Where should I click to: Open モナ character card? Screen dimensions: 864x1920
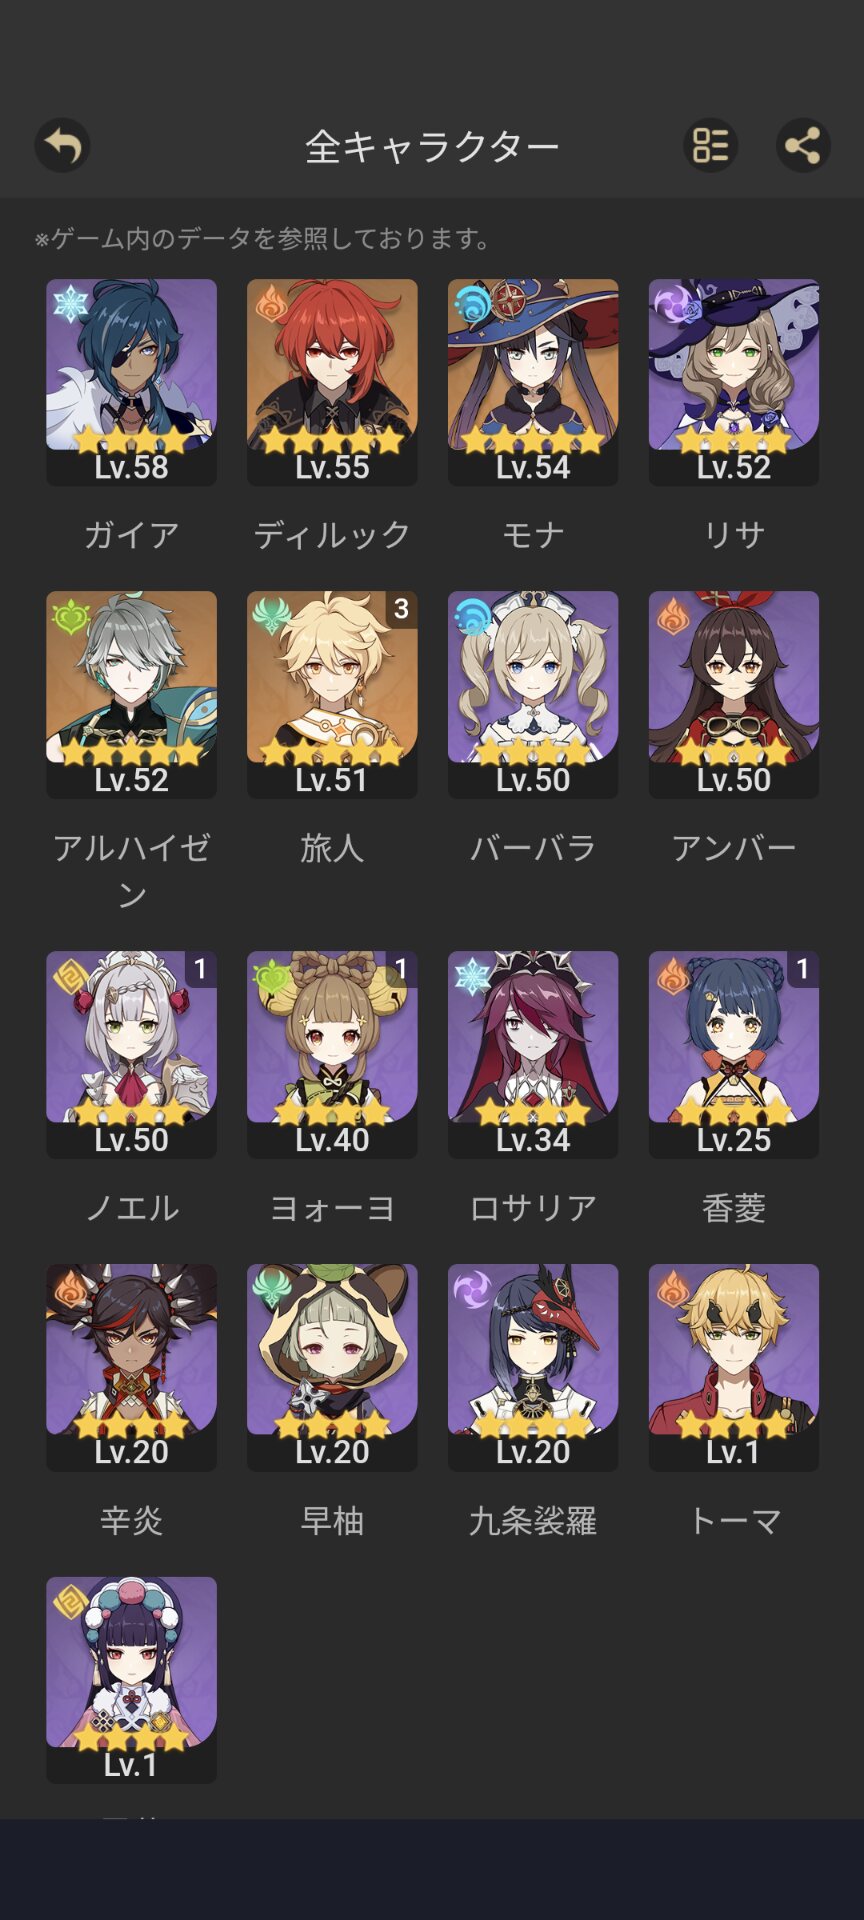533,382
